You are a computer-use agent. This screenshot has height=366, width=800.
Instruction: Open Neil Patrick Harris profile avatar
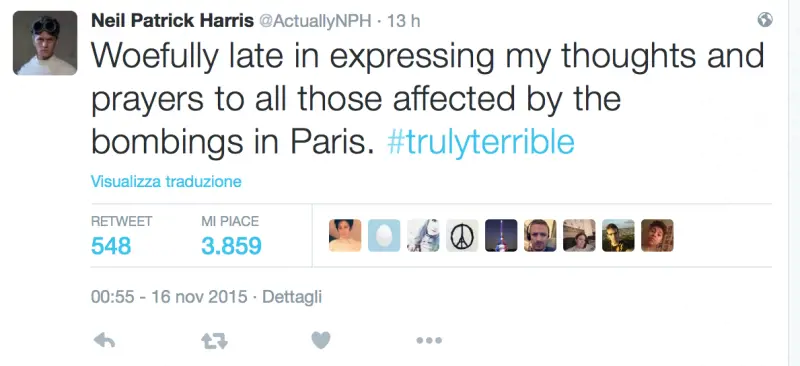tap(45, 43)
